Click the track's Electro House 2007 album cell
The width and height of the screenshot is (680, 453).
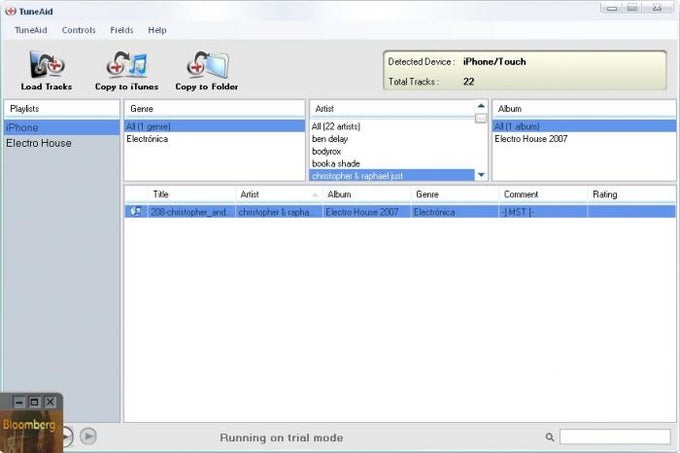(367, 212)
